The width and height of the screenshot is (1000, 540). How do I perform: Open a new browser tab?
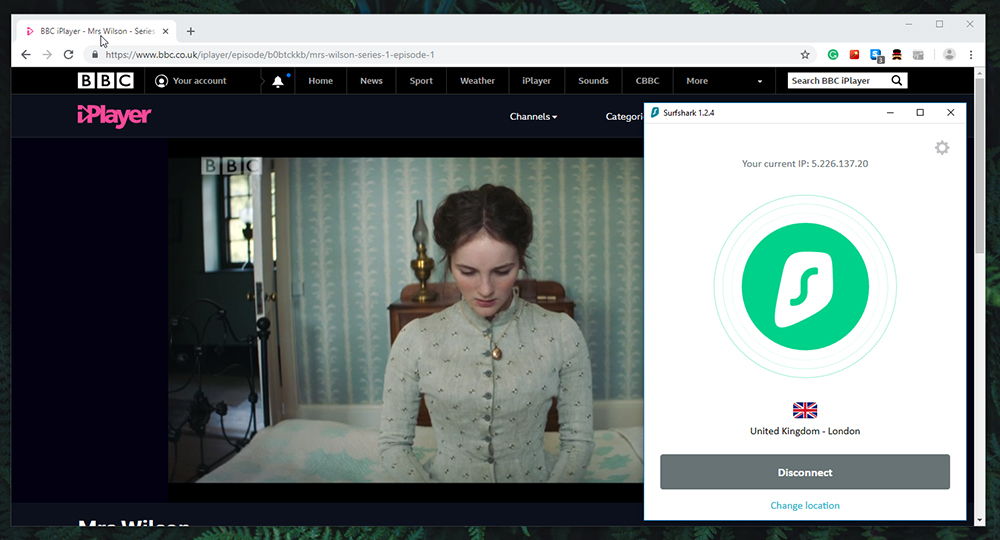point(191,31)
